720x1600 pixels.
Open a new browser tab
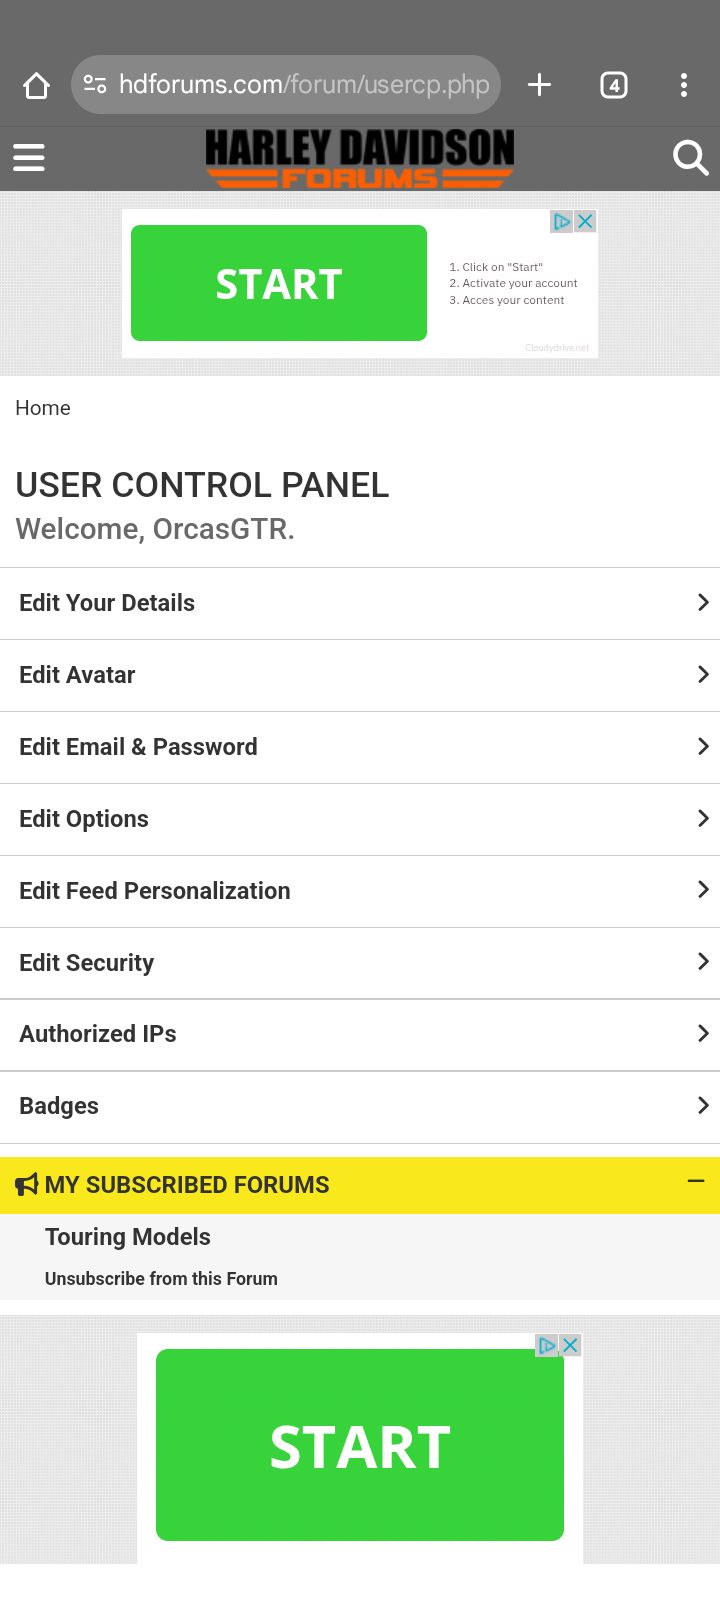(539, 85)
